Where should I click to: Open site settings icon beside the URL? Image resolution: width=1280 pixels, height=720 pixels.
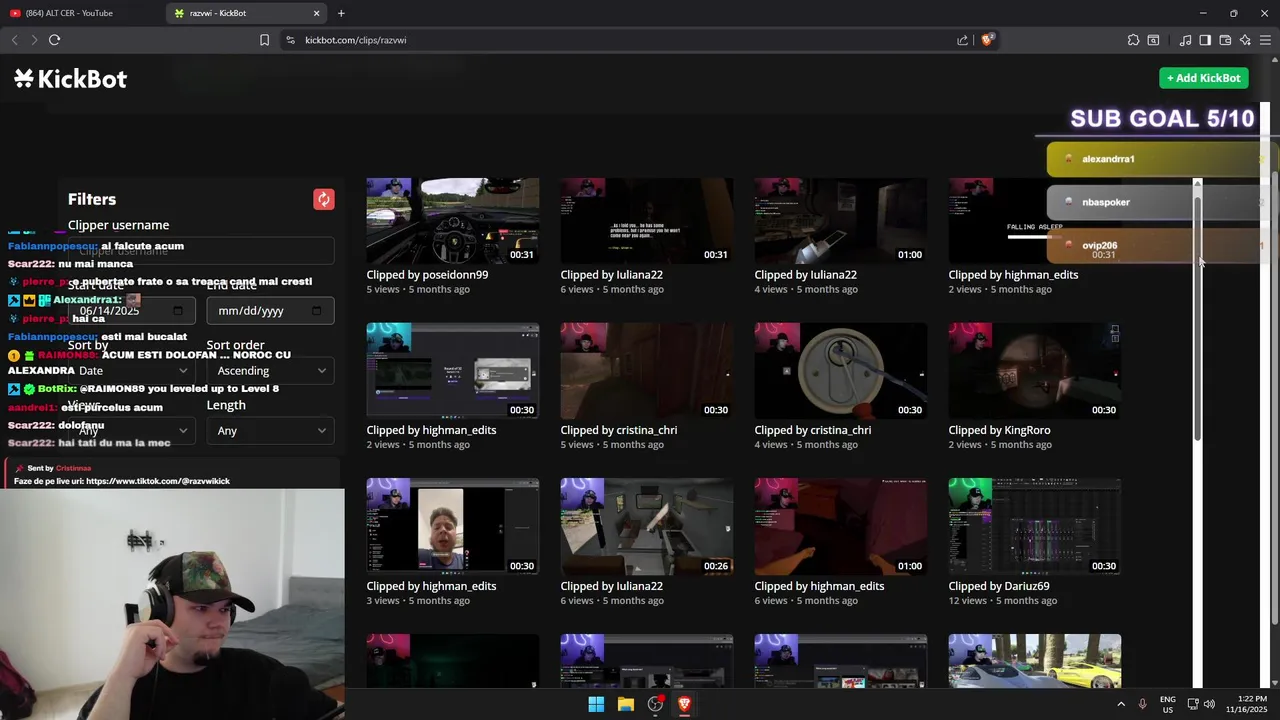[x=290, y=40]
